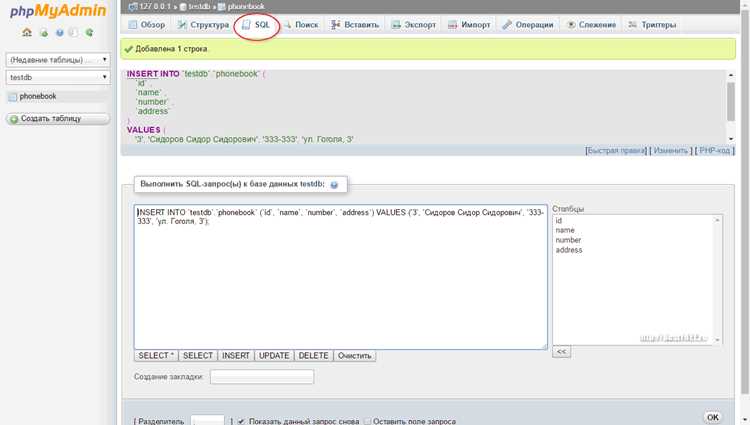Screen dimensions: 750x425
Task: Click the Создать таблицу button
Action: click(x=58, y=119)
